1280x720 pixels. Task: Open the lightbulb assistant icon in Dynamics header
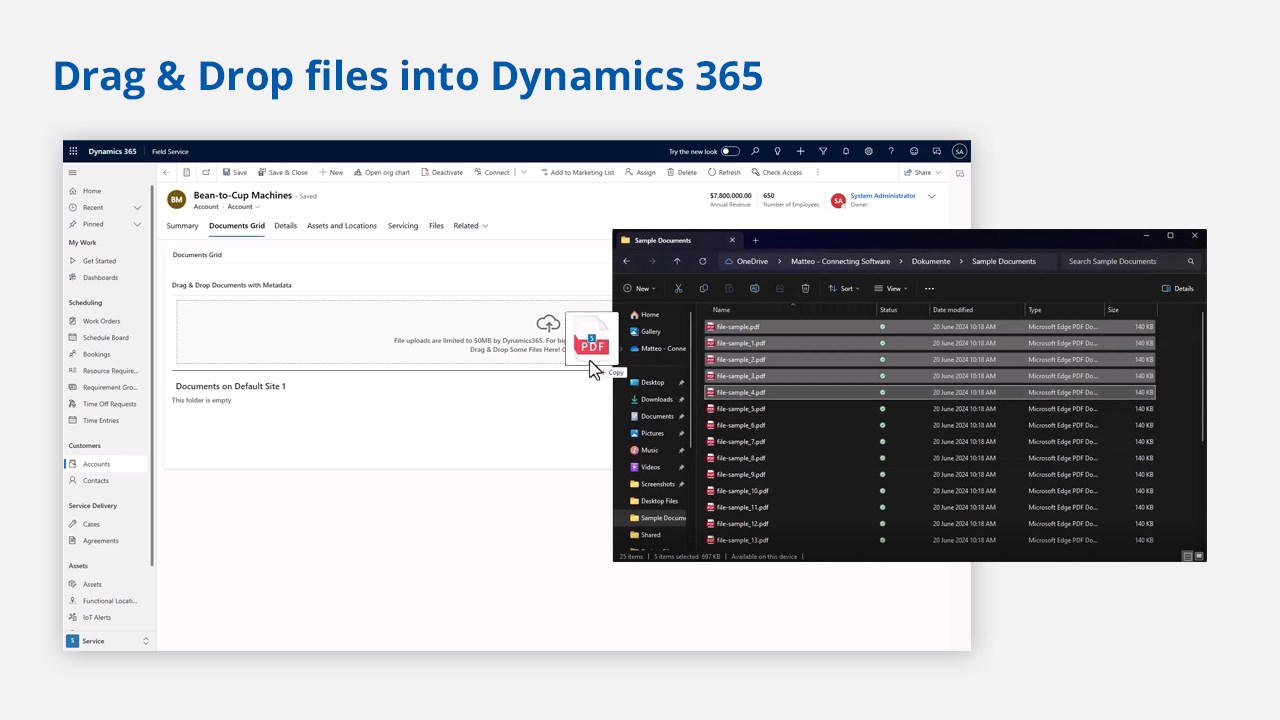777,151
